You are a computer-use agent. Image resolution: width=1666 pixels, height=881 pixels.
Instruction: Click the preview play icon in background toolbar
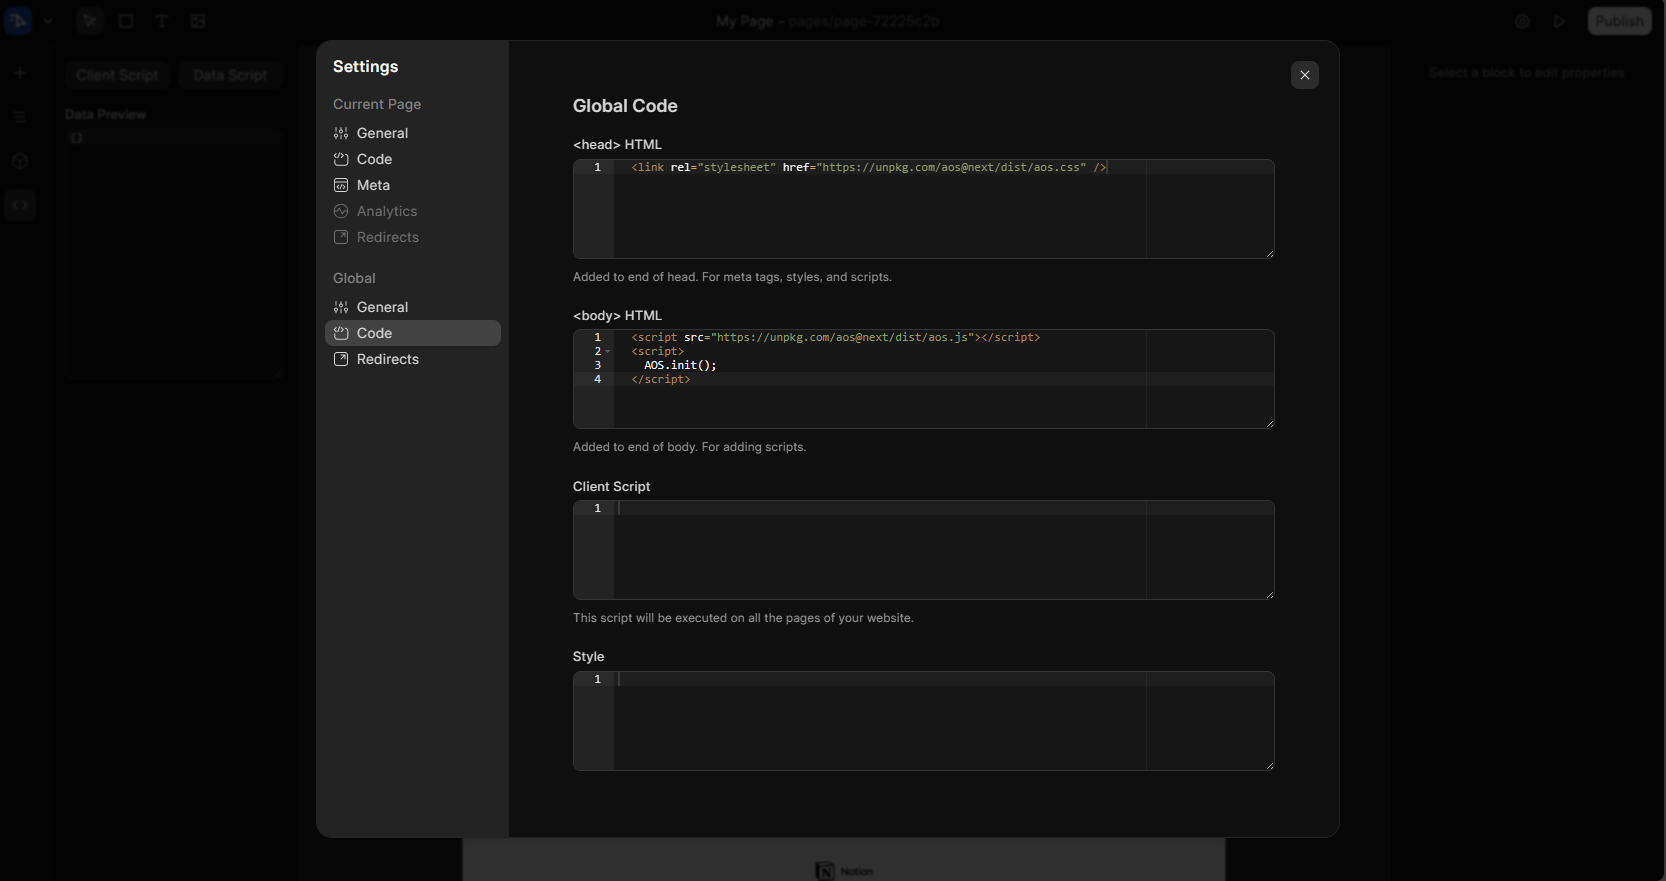1559,21
